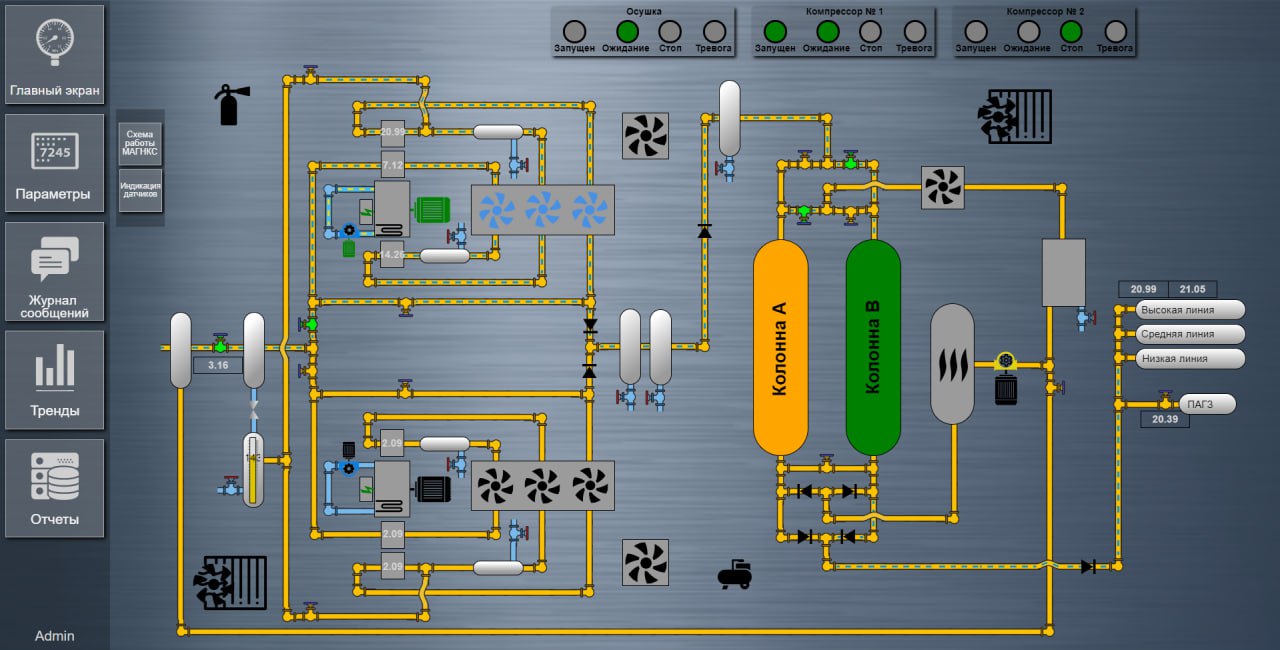
Task: Click the green Колонна B vessel
Action: tap(873, 347)
